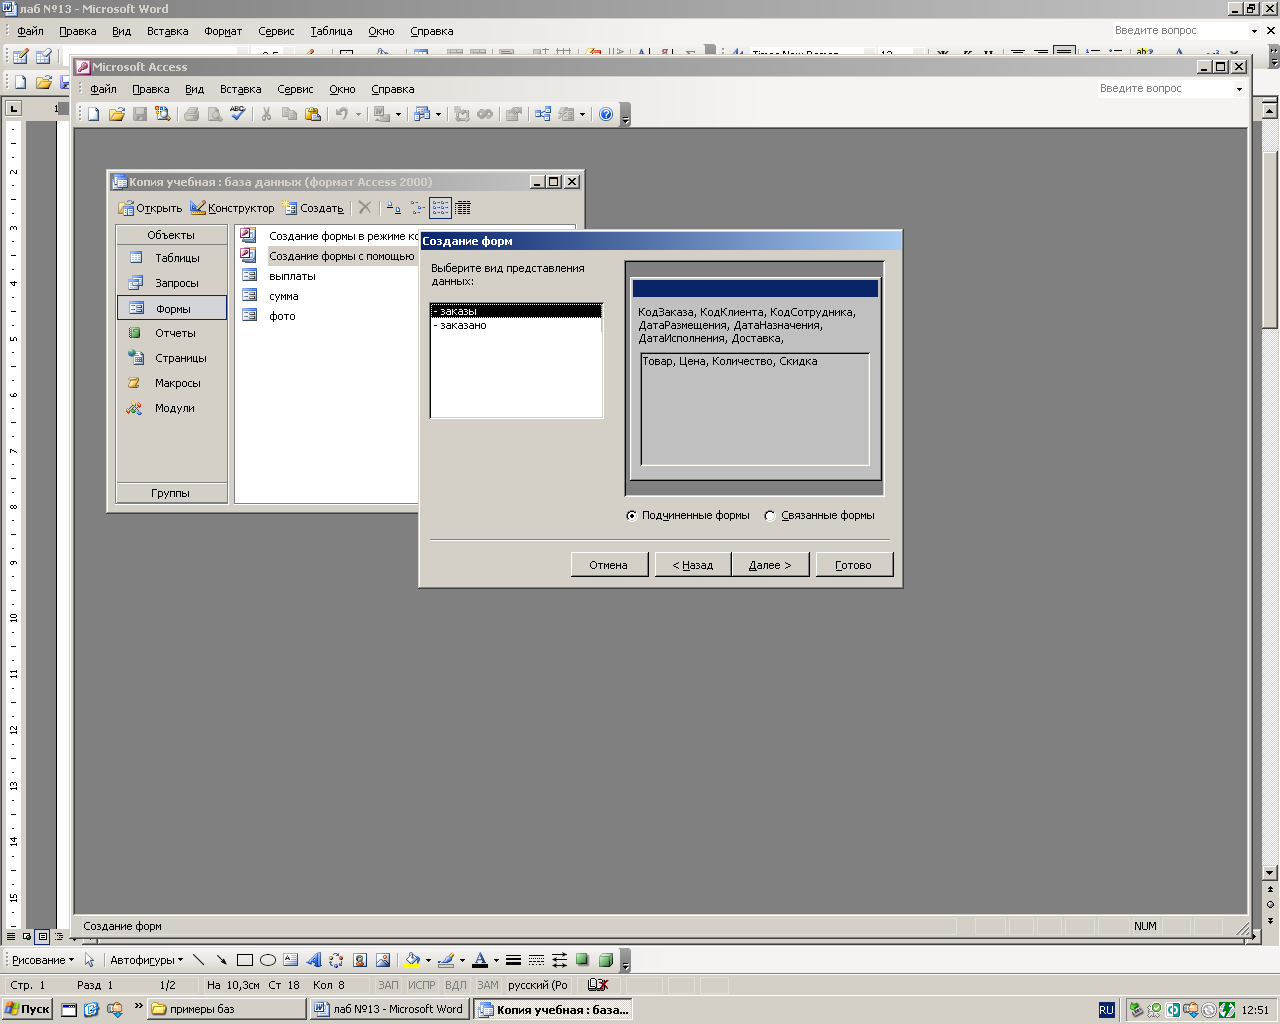Apply Fill Color paint bucket swatch

tap(412, 960)
